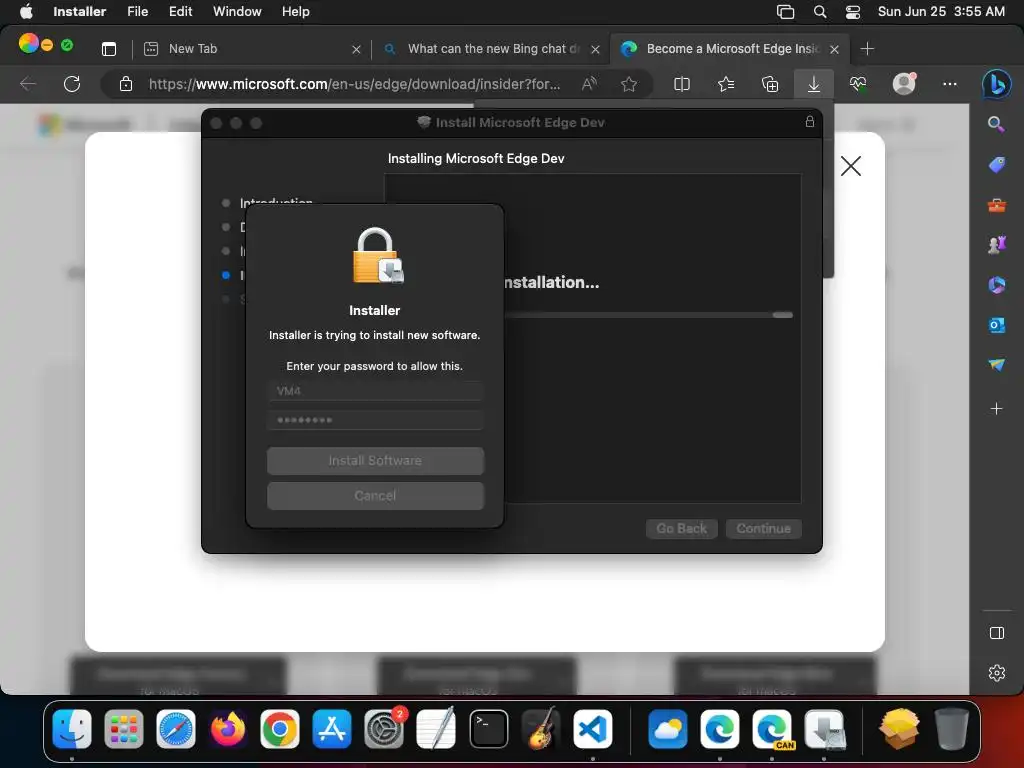Close the New Tab tab
Screen dimensions: 1024x768
tap(356, 49)
